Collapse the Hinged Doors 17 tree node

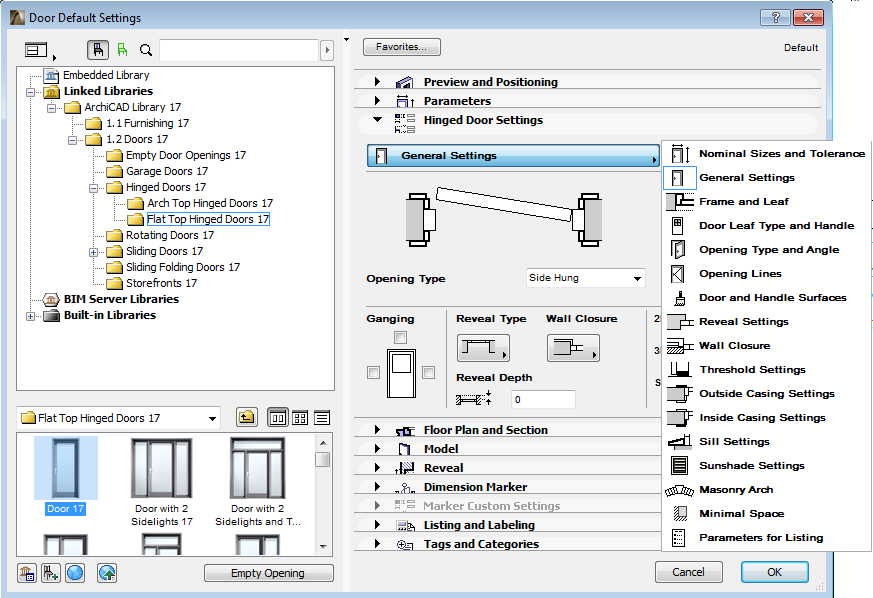(x=92, y=187)
